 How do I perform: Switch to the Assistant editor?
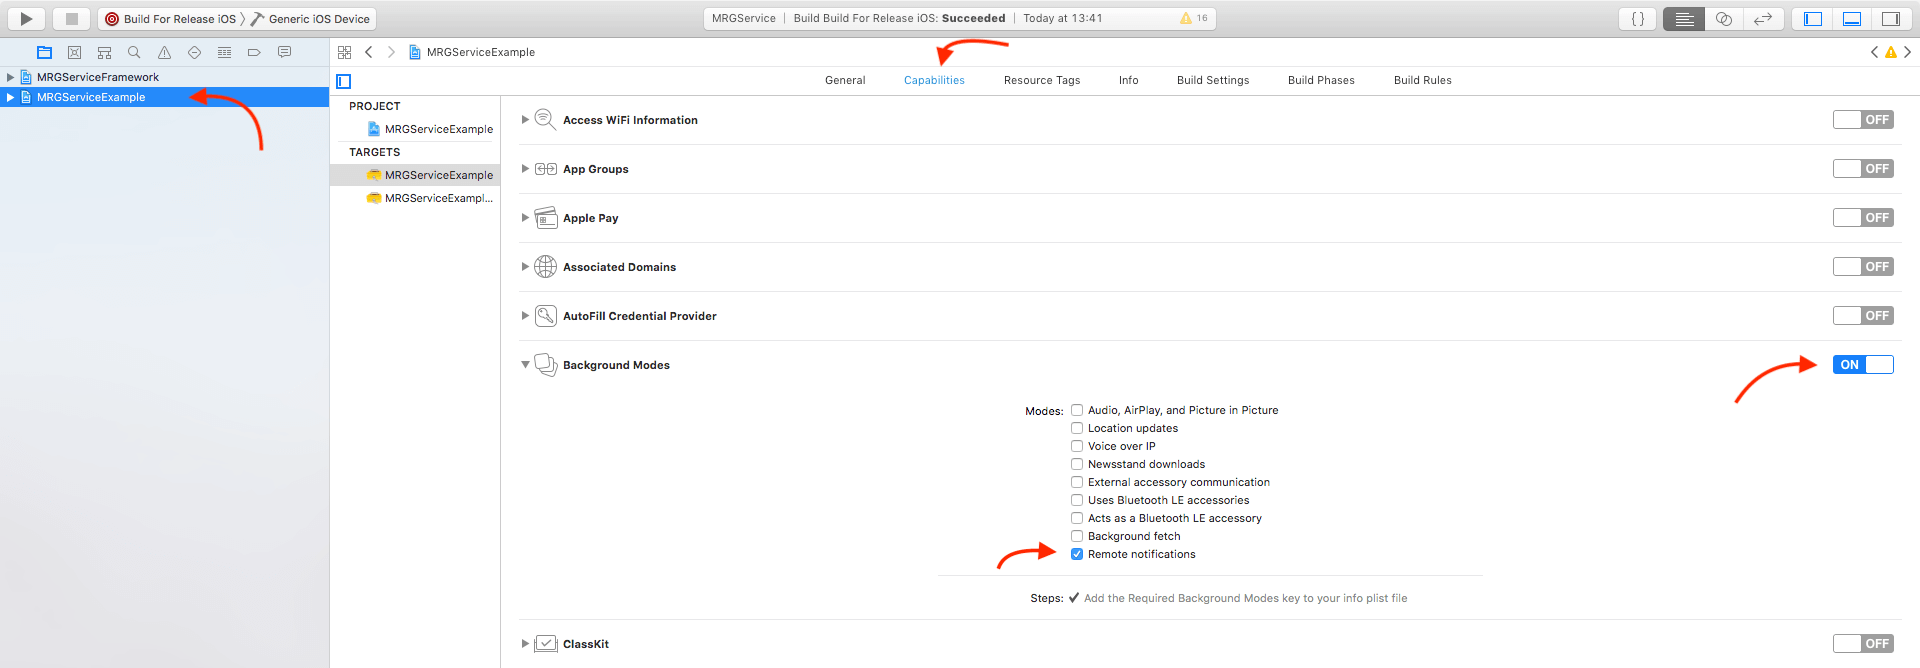[x=1723, y=18]
